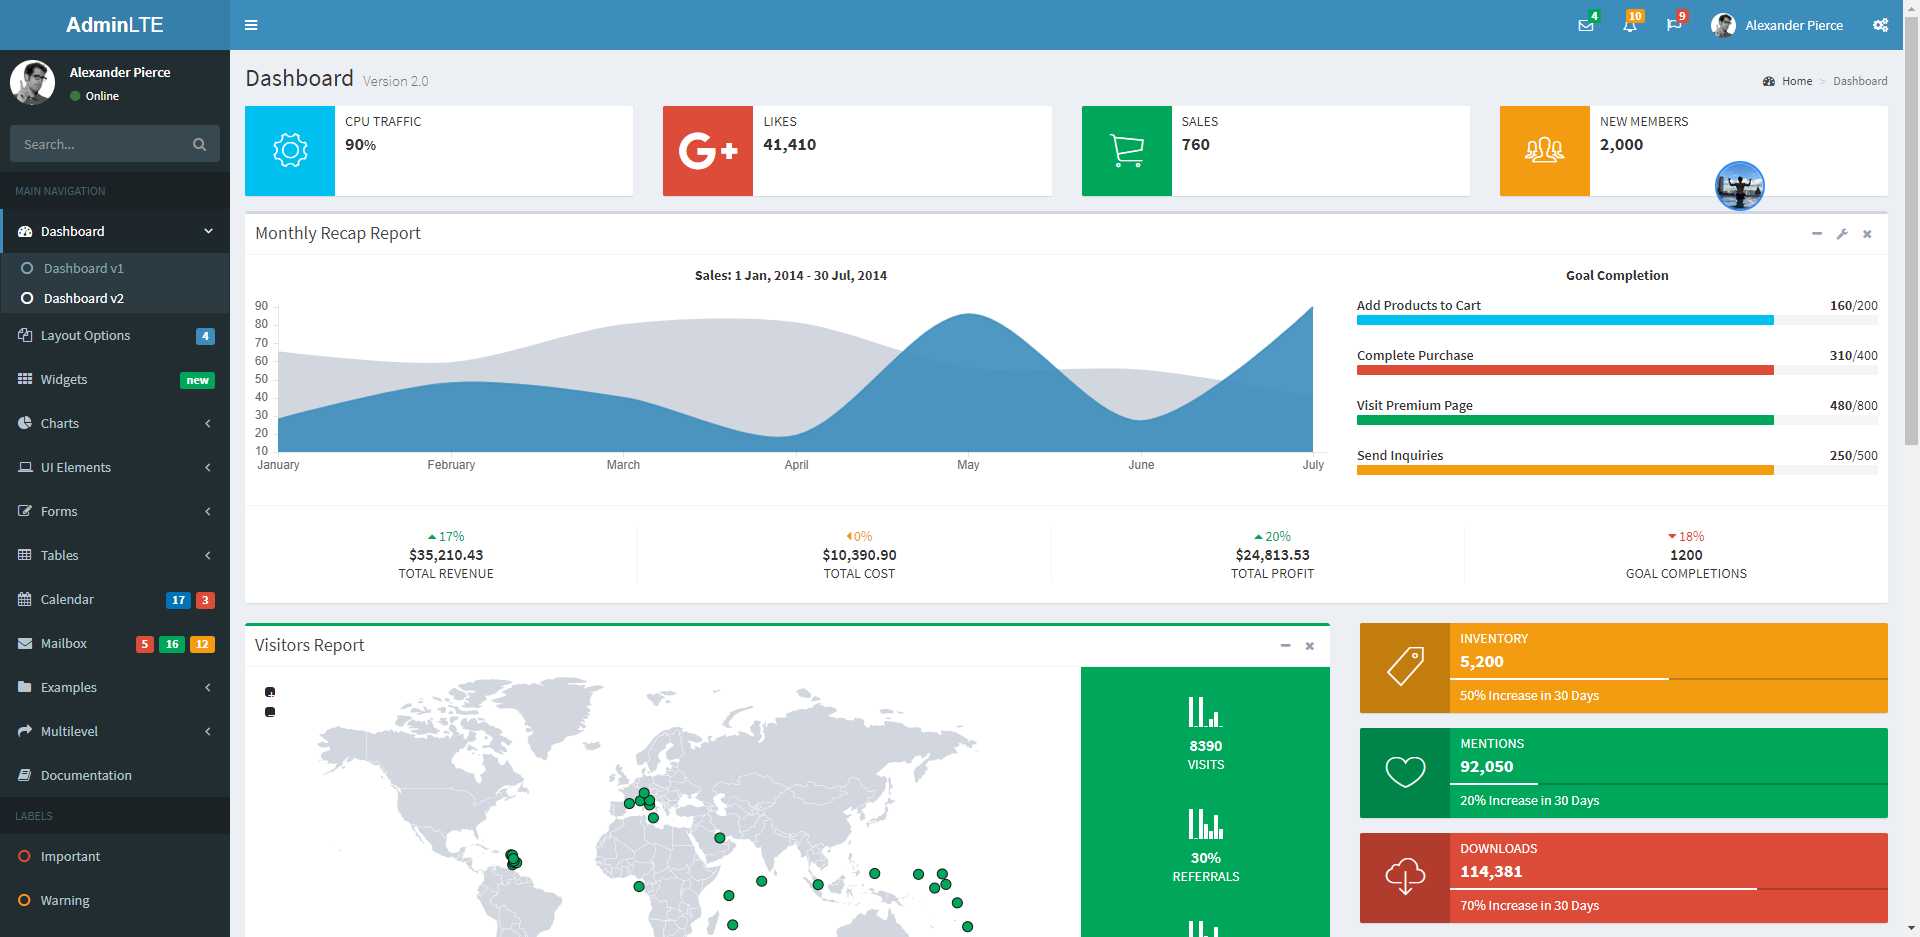Toggle the sidebar hamburger menu
Screen dimensions: 1920x937
pos(251,25)
